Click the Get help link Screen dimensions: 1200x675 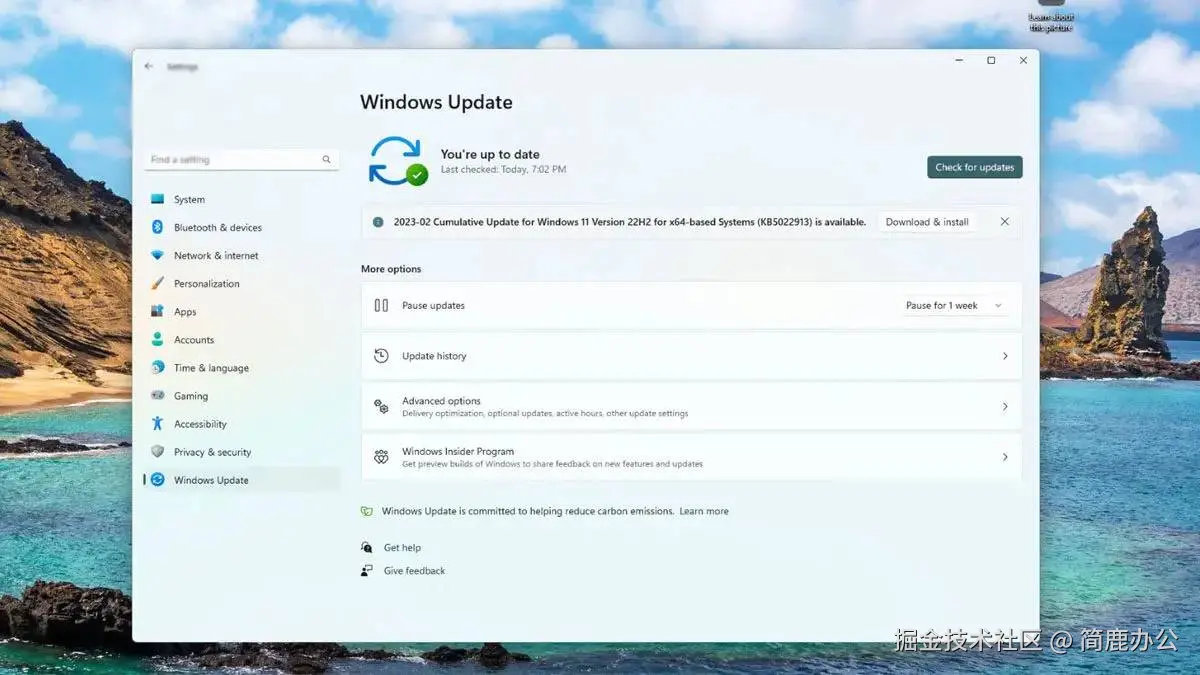tap(402, 547)
